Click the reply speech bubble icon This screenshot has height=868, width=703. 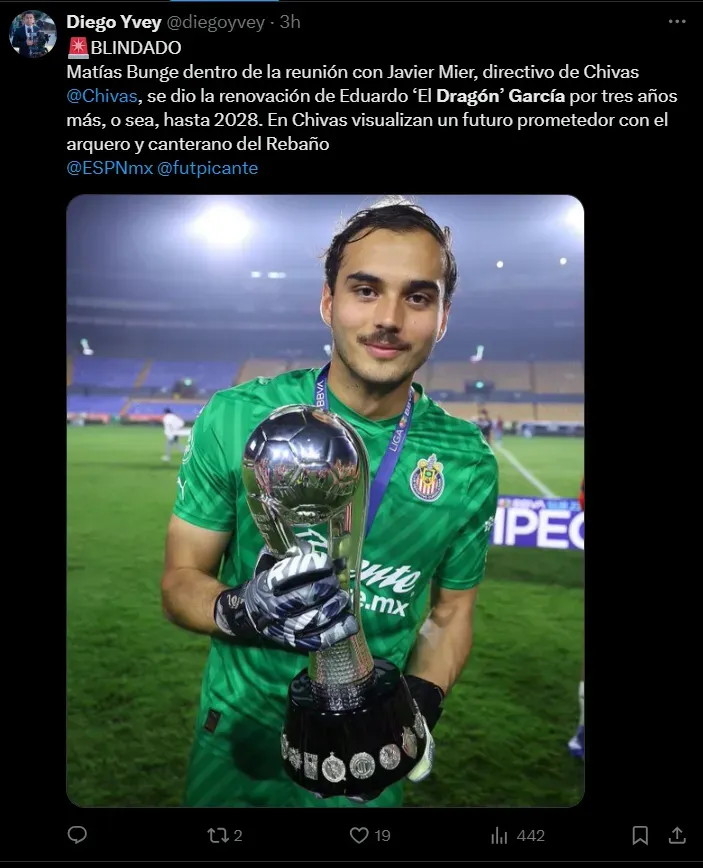[x=77, y=835]
